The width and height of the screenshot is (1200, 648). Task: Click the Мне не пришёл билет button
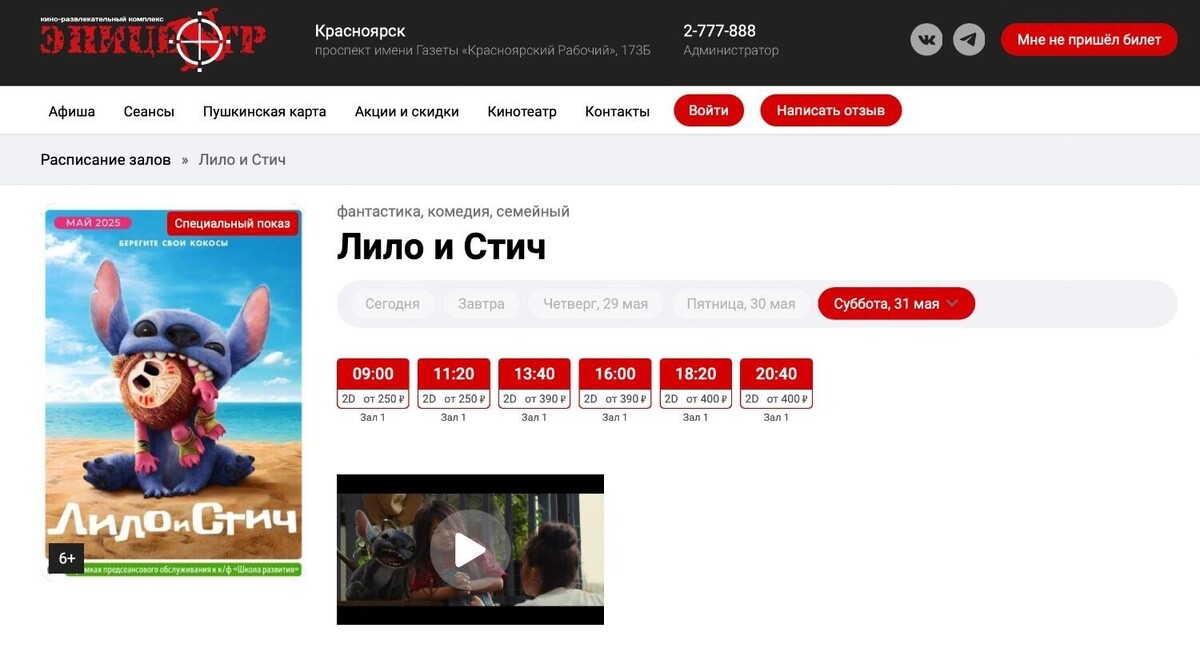pyautogui.click(x=1088, y=39)
